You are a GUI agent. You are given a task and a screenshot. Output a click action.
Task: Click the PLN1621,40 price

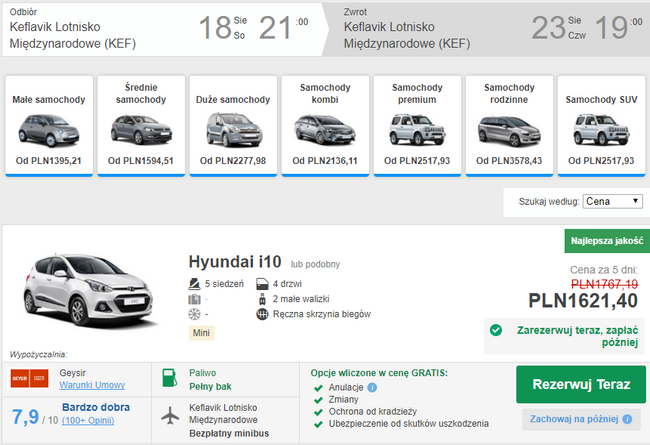point(583,301)
